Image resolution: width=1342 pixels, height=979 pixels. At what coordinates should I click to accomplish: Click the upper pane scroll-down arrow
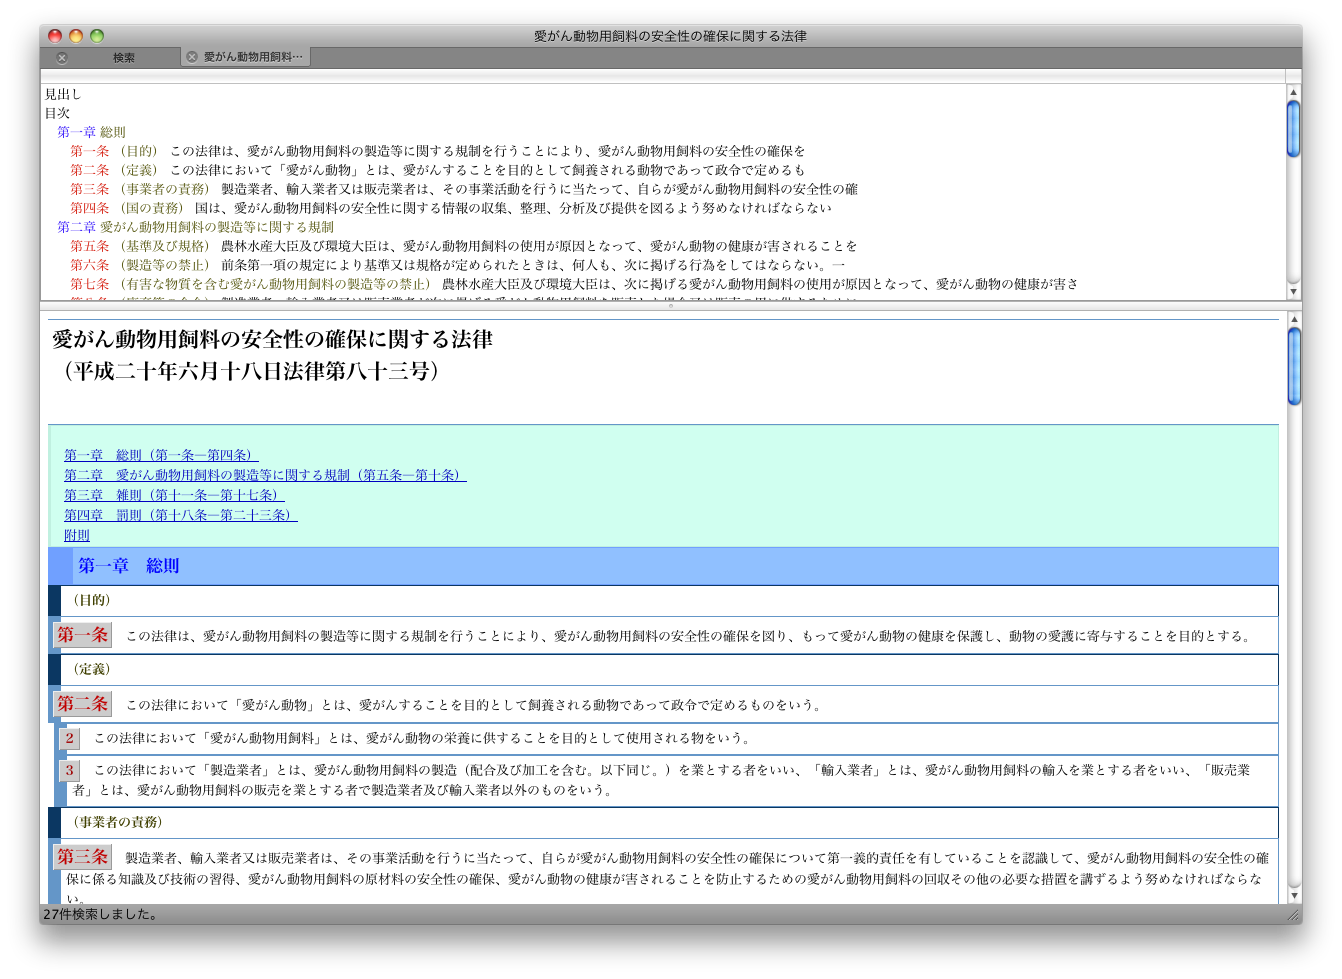(x=1293, y=292)
